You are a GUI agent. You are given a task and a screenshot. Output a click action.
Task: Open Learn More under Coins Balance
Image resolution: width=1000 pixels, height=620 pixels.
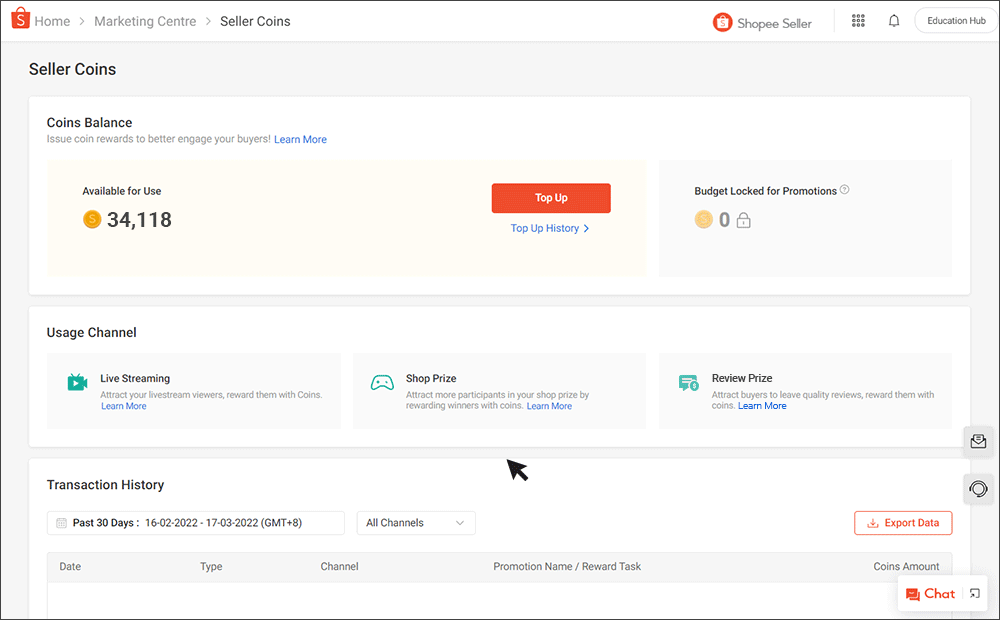(300, 140)
